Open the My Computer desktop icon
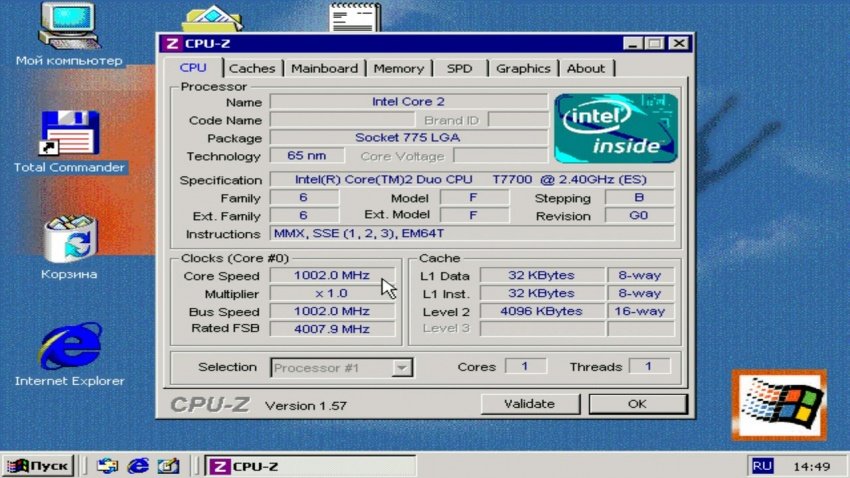This screenshot has width=850, height=478. tap(68, 27)
